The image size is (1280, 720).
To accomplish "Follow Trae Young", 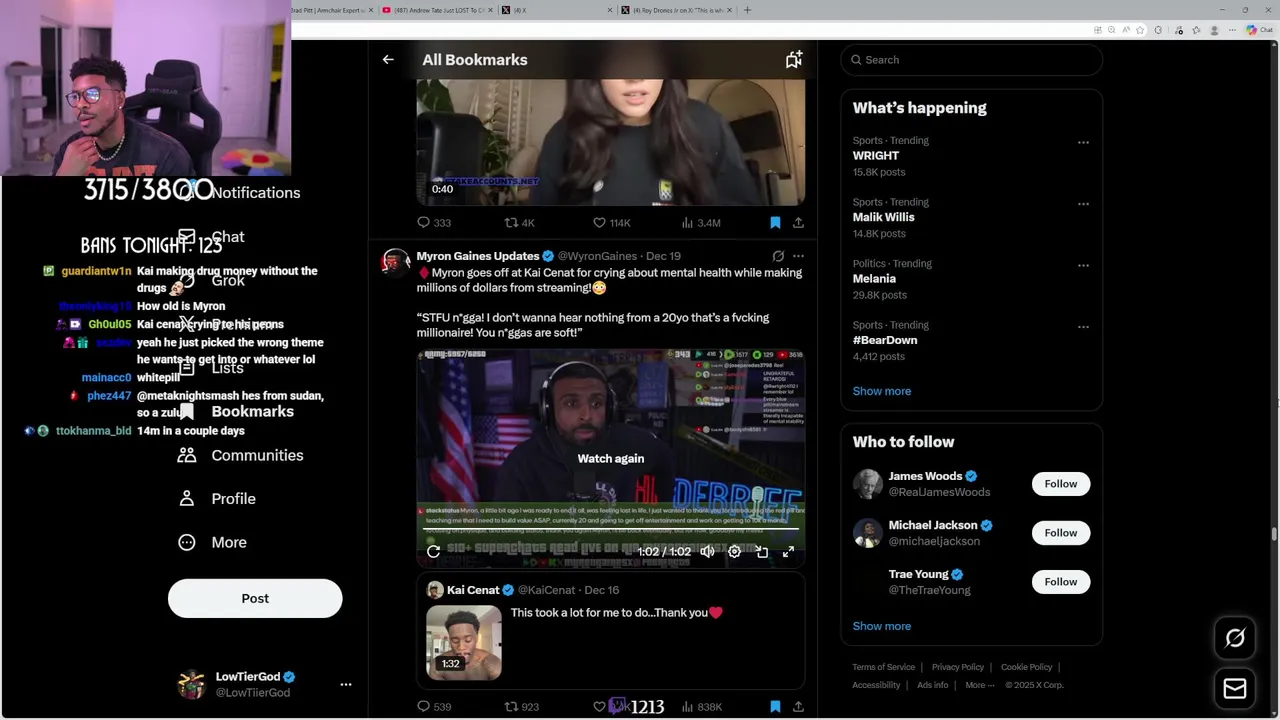I will click(1061, 582).
